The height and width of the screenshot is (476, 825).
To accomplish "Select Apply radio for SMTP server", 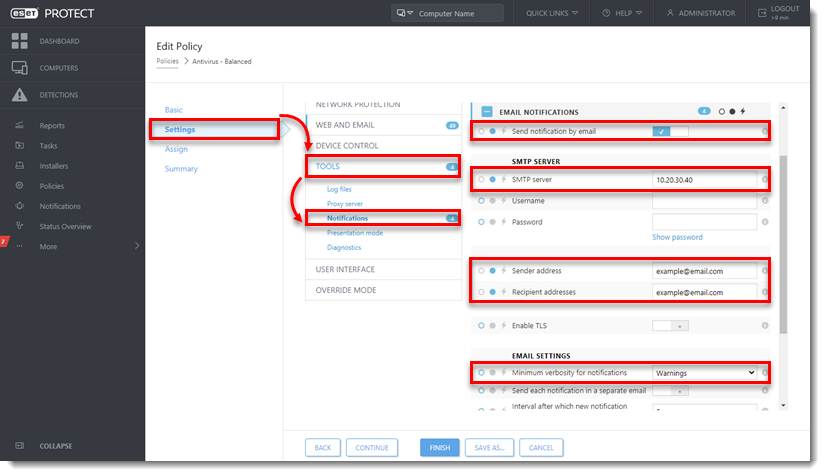I will coord(492,179).
